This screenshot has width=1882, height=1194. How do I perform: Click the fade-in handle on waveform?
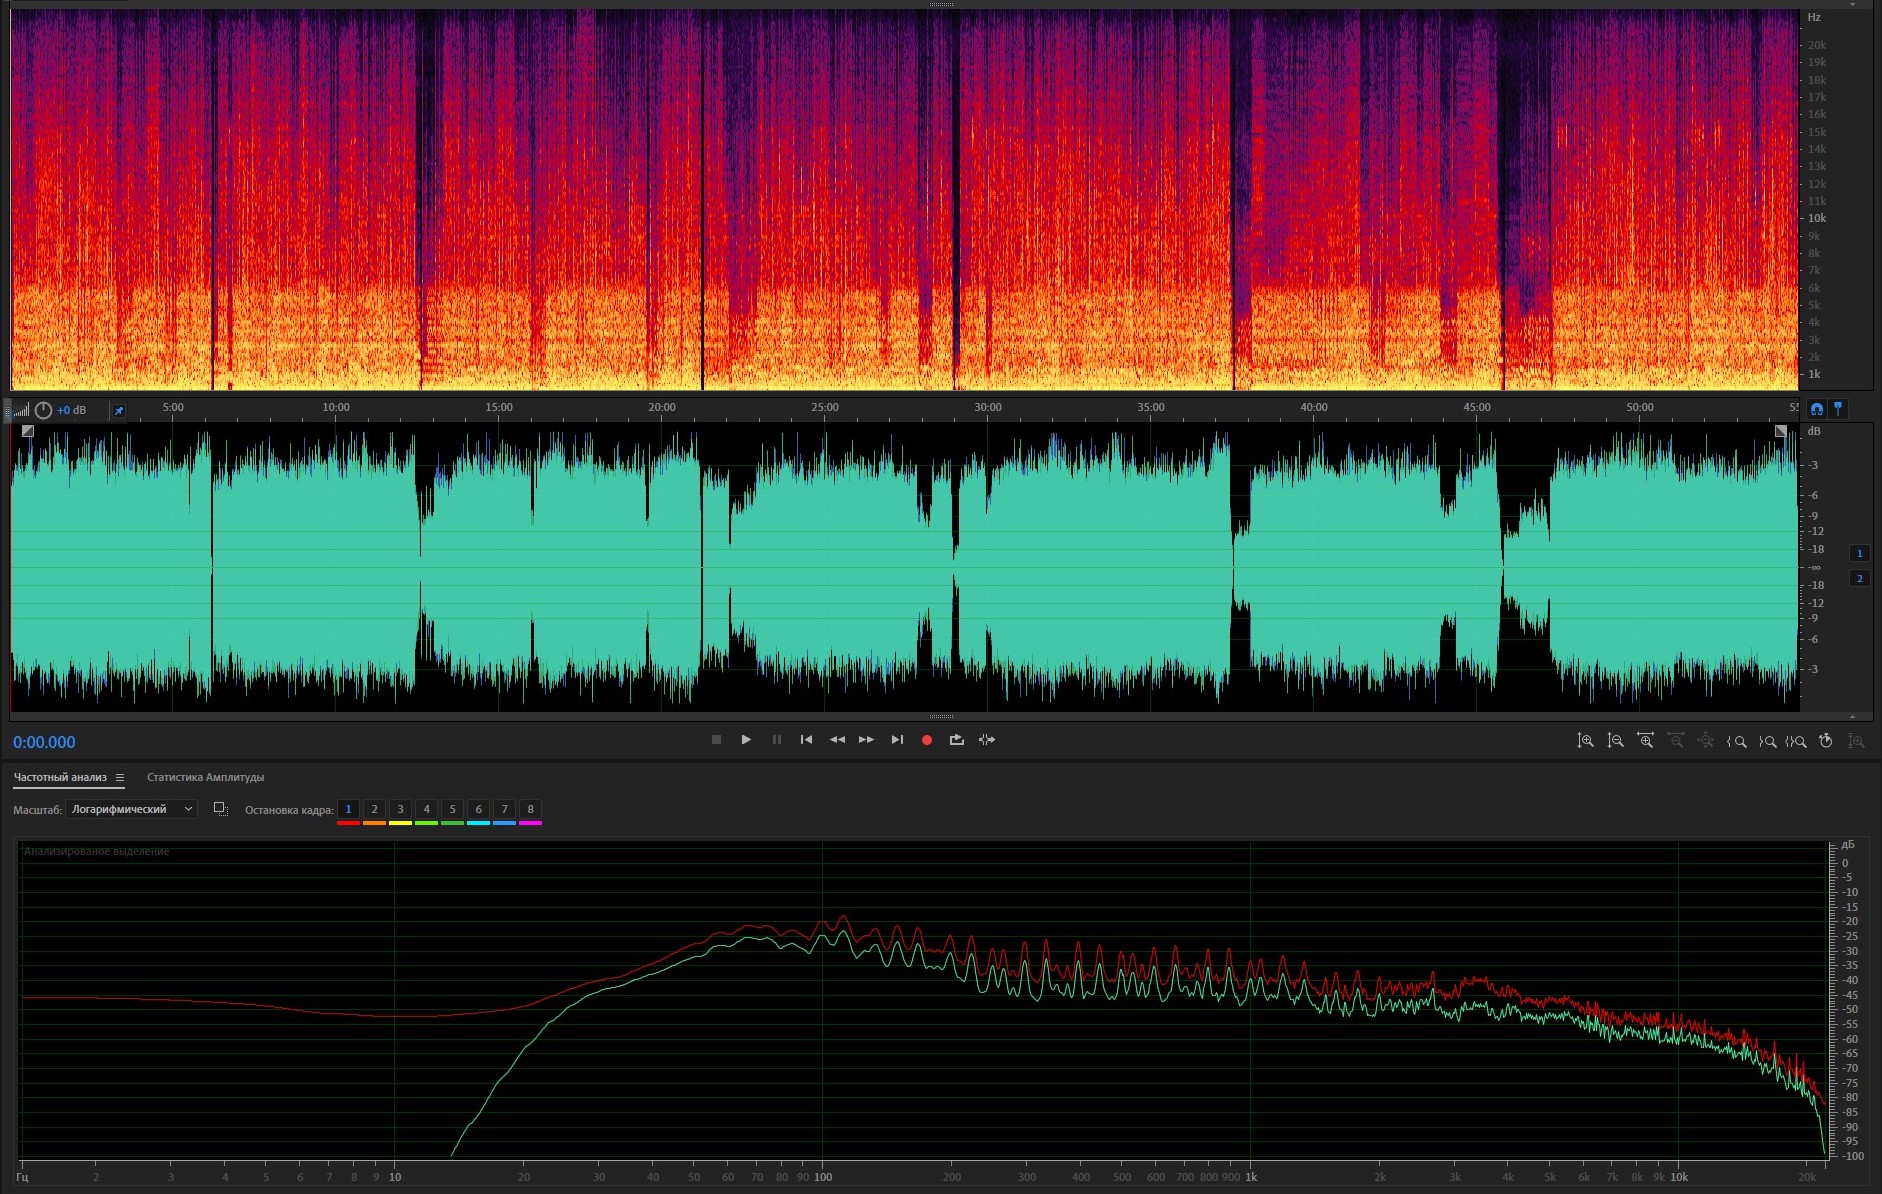tap(28, 431)
